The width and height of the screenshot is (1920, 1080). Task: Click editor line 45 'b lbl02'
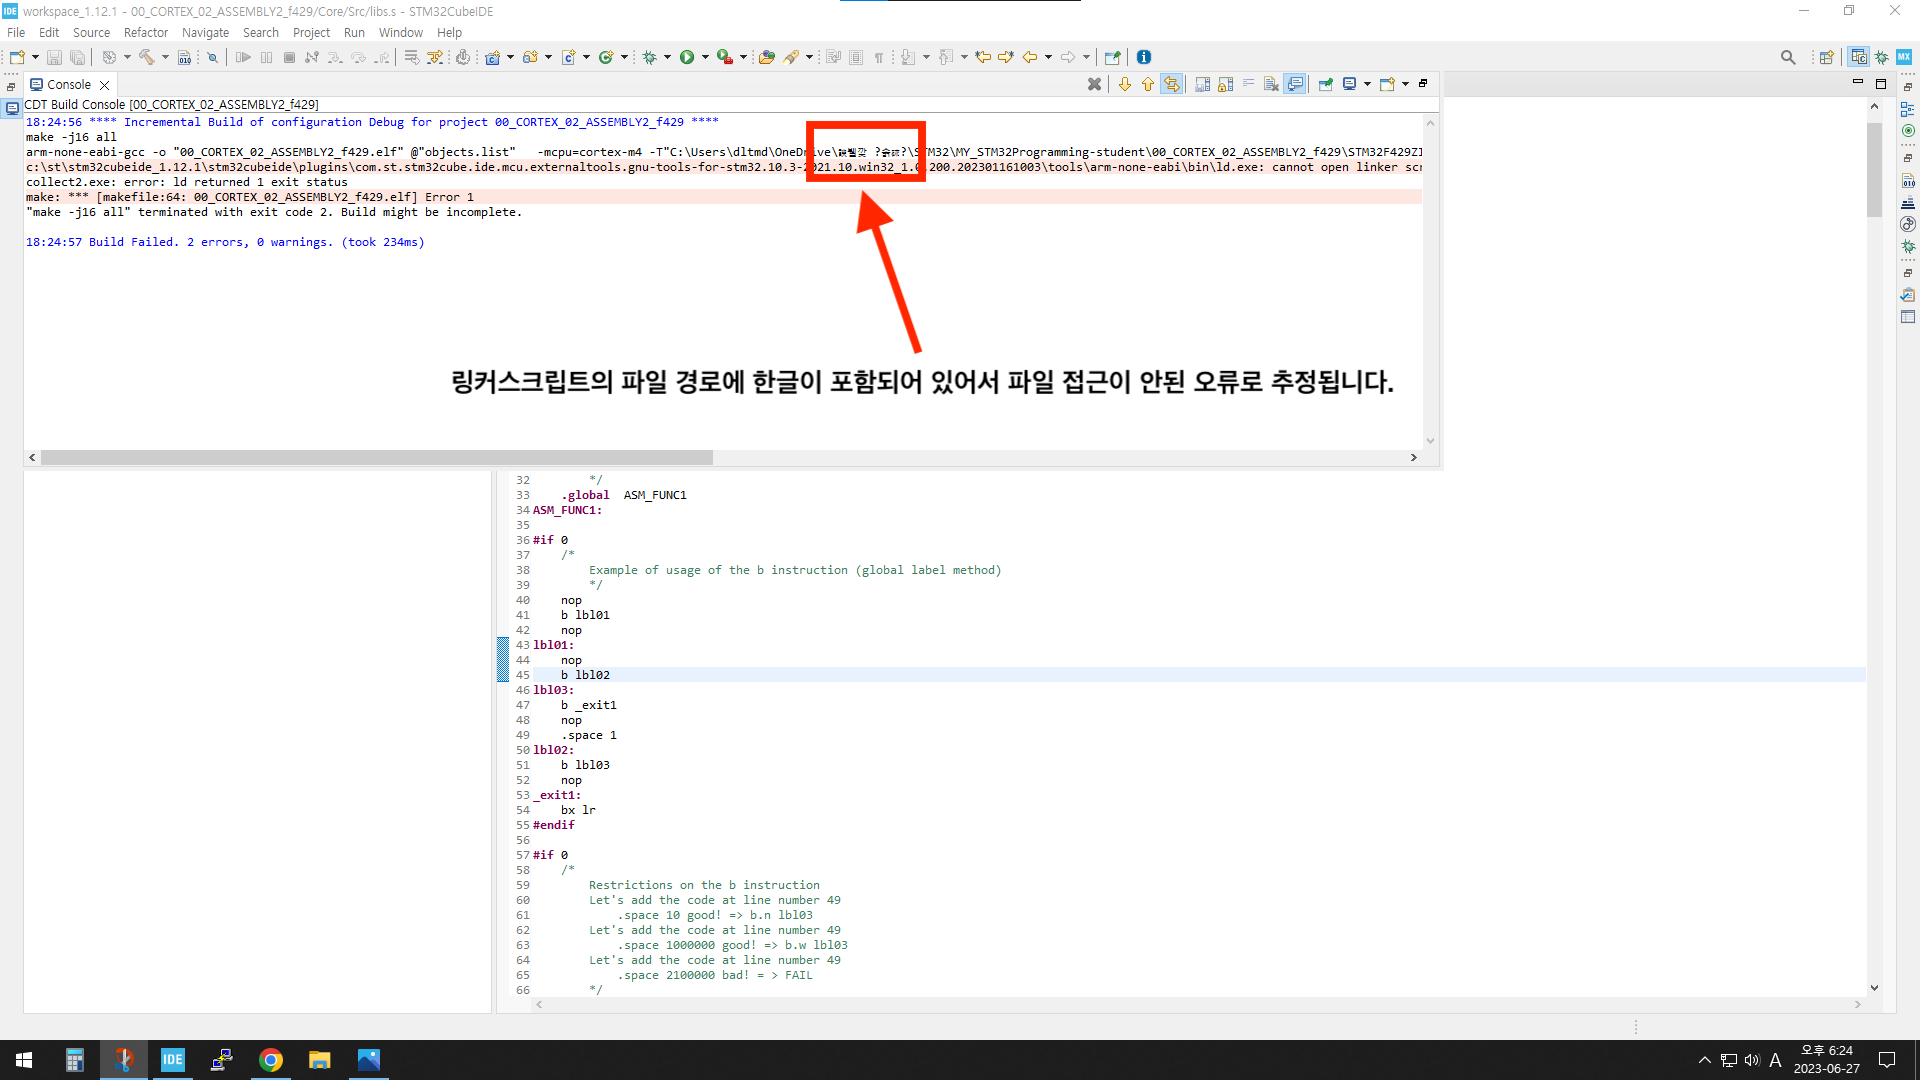585,675
